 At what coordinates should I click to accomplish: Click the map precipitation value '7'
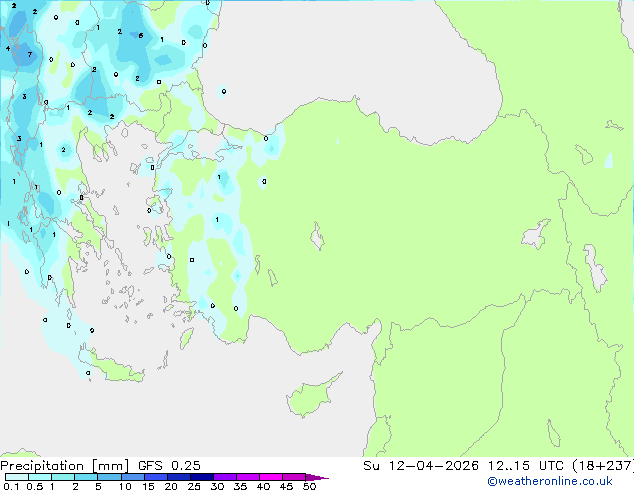[x=30, y=54]
